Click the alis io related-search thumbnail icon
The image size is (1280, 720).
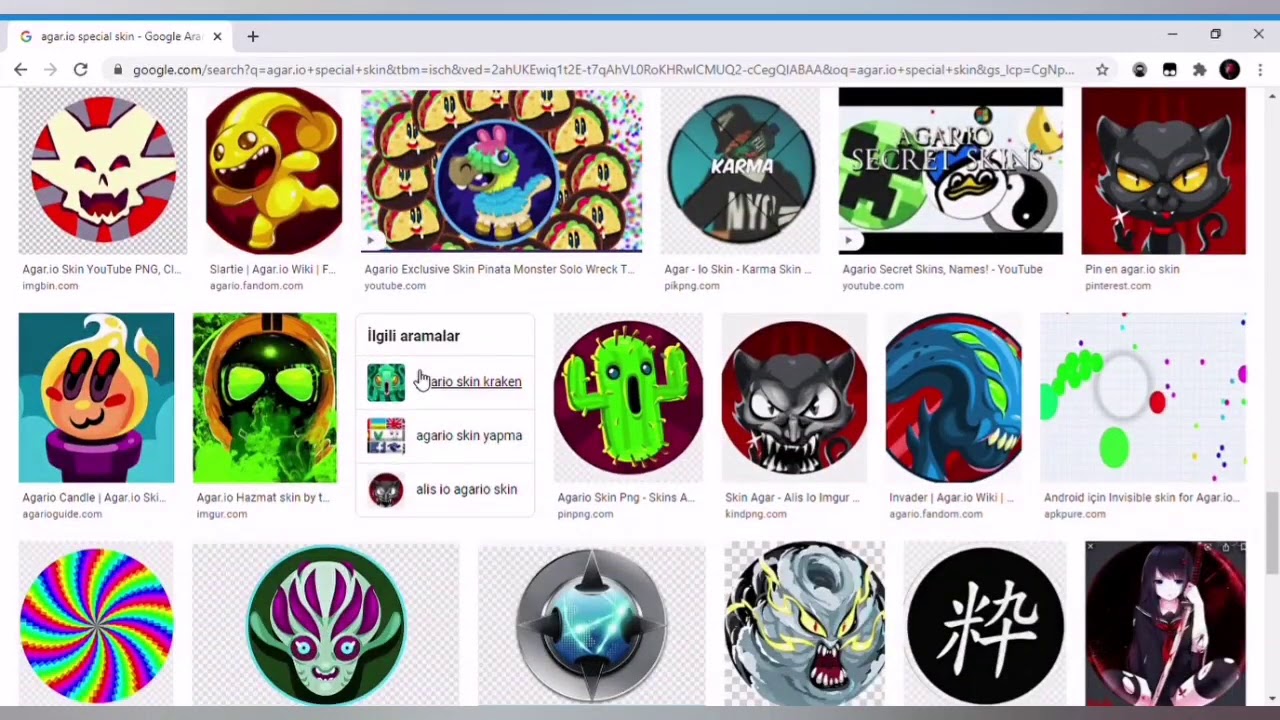386,490
